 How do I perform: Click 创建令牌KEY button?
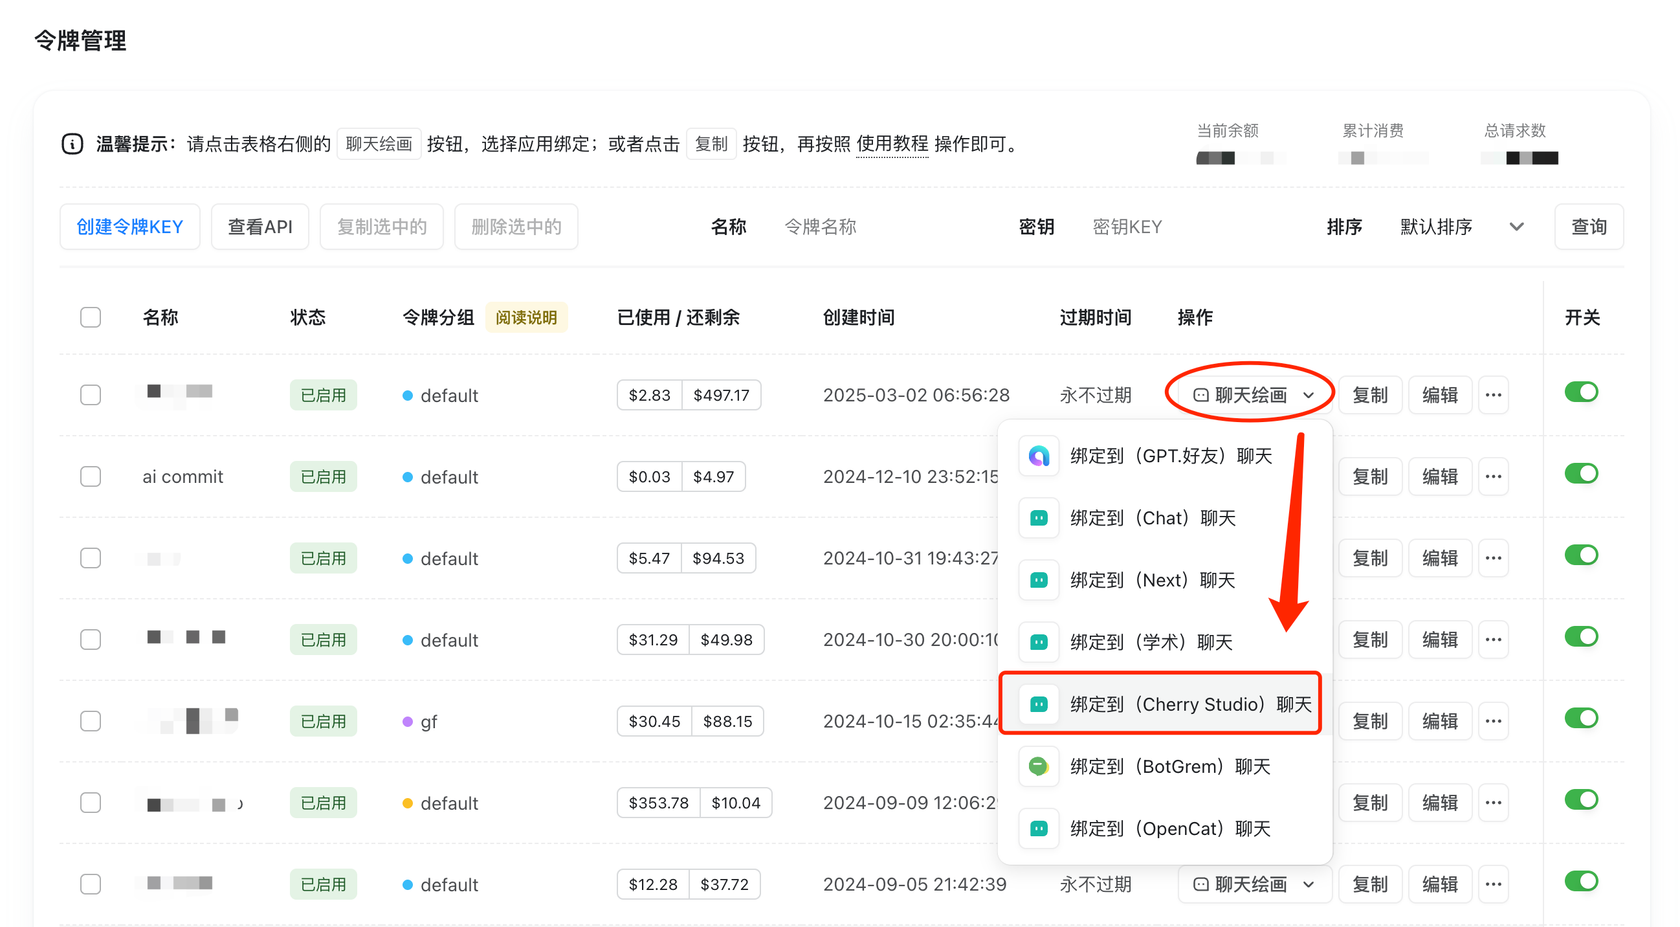tap(130, 227)
